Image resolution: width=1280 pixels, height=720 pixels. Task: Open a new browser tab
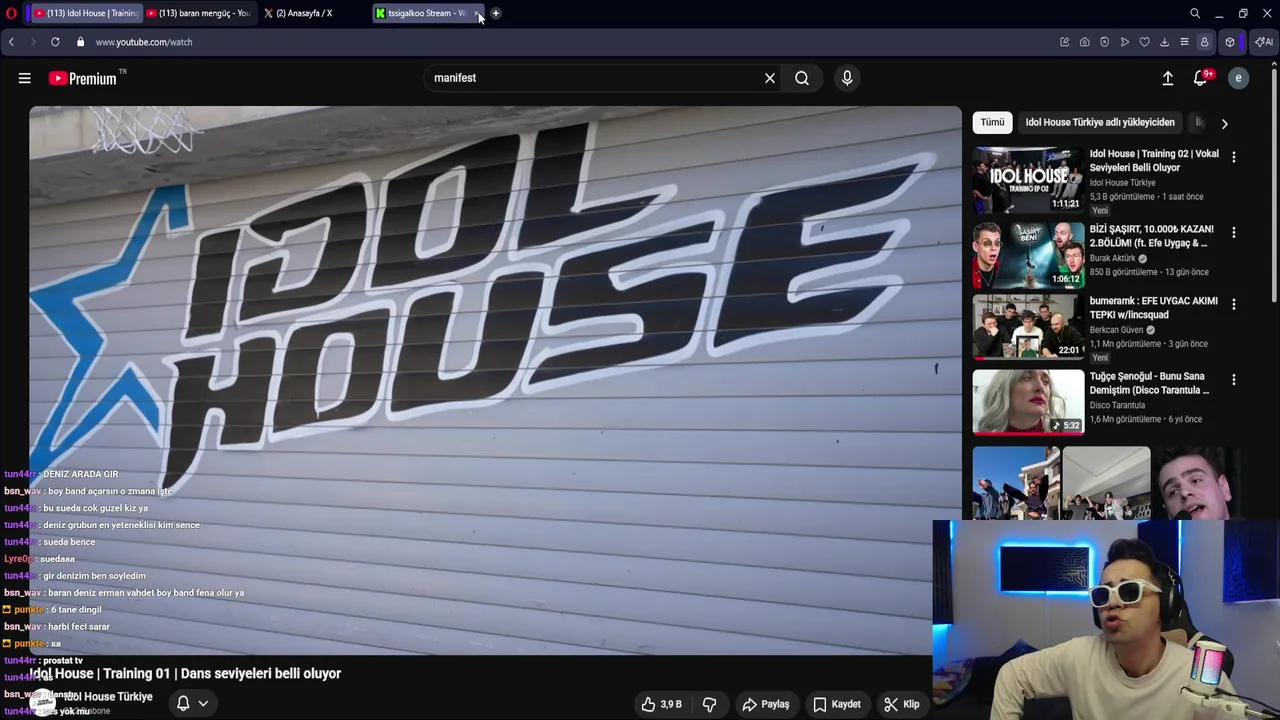[495, 13]
